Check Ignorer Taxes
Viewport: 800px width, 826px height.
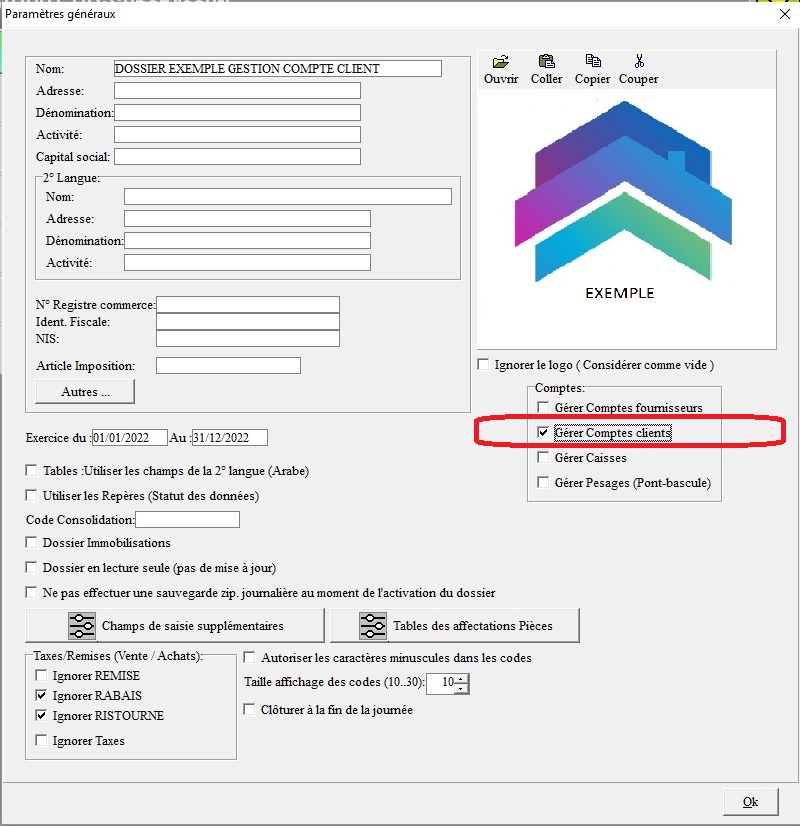(x=41, y=741)
